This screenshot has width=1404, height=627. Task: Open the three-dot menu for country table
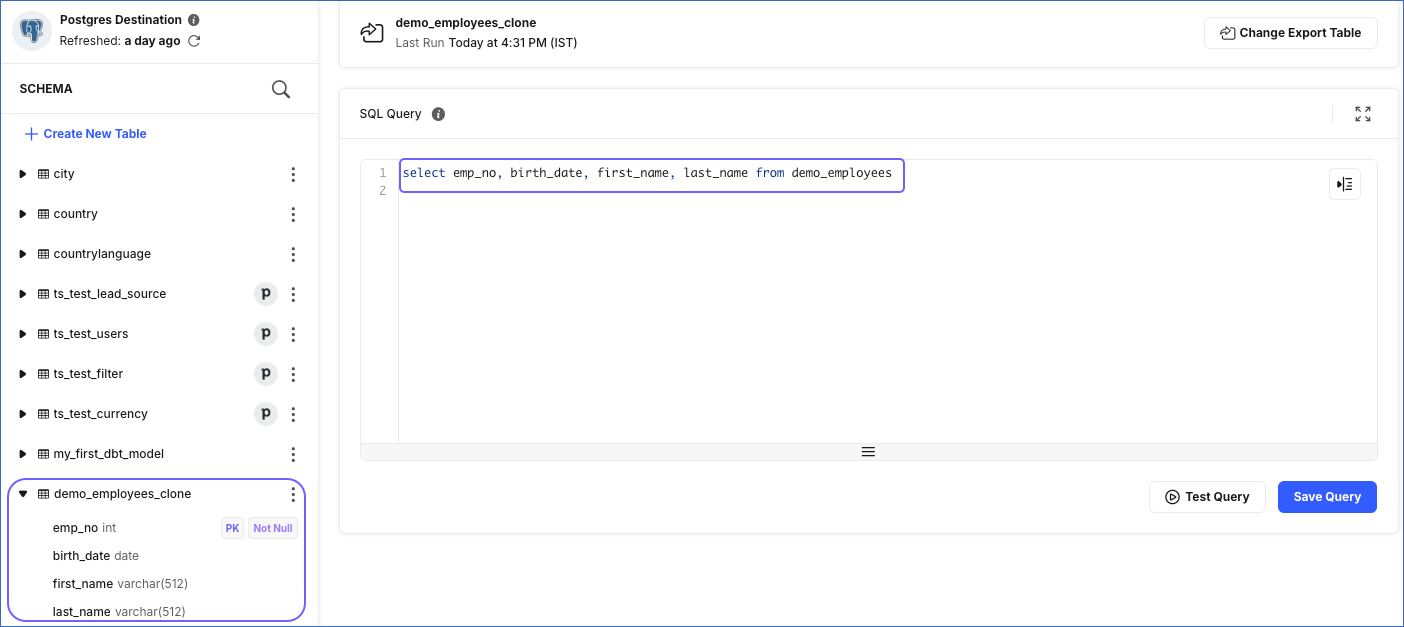(293, 214)
